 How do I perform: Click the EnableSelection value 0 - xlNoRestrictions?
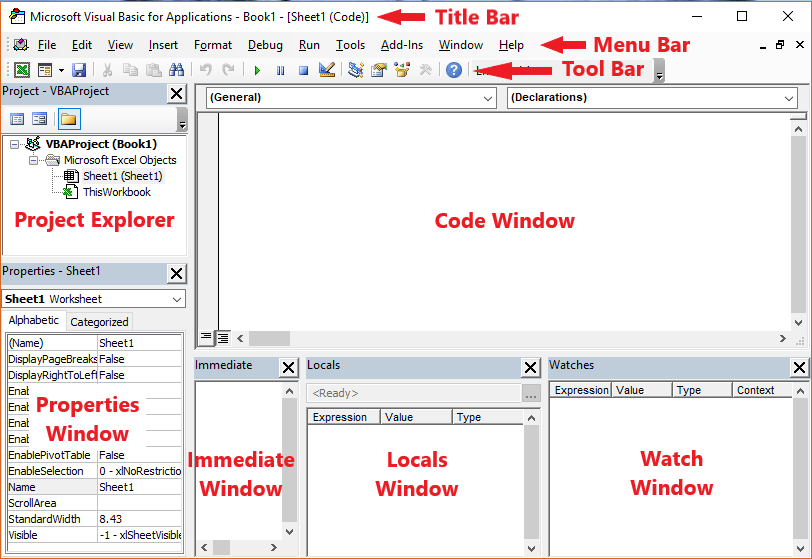click(139, 471)
